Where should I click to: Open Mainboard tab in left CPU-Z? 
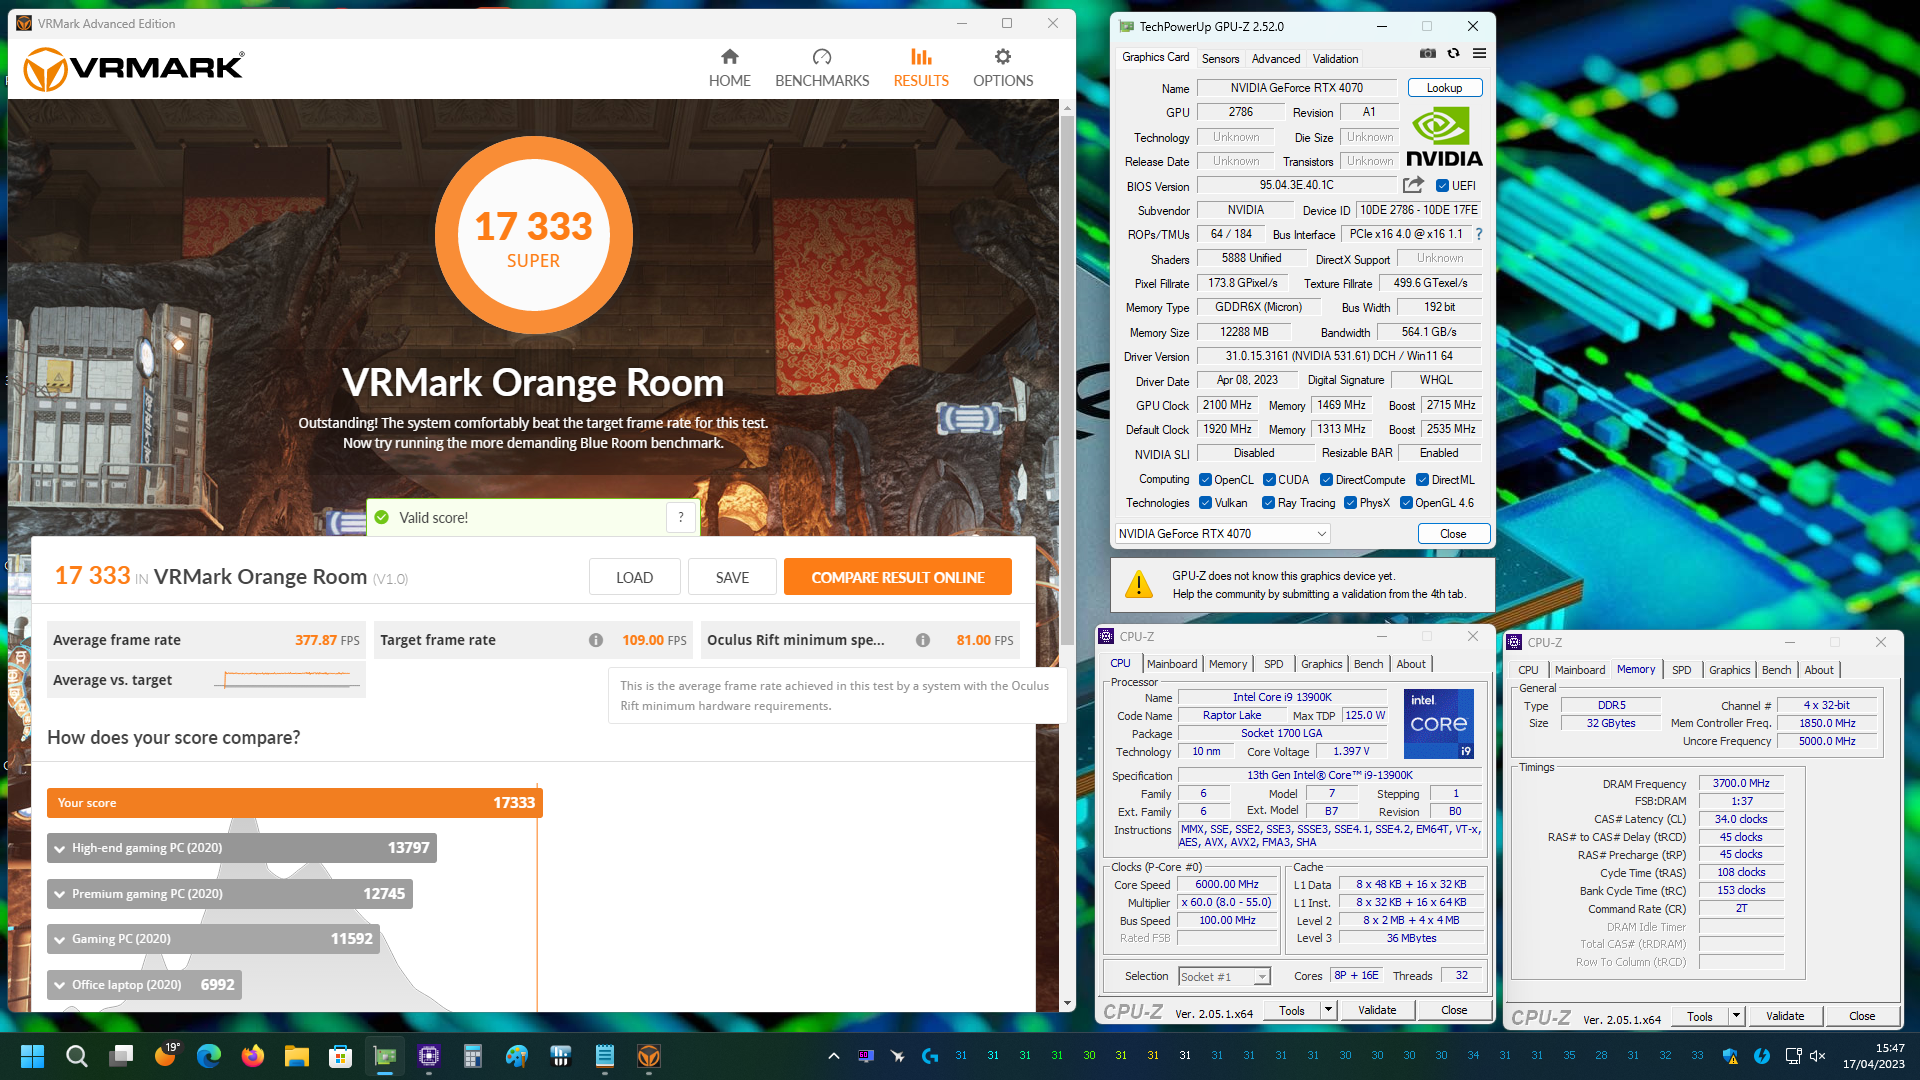[1172, 664]
